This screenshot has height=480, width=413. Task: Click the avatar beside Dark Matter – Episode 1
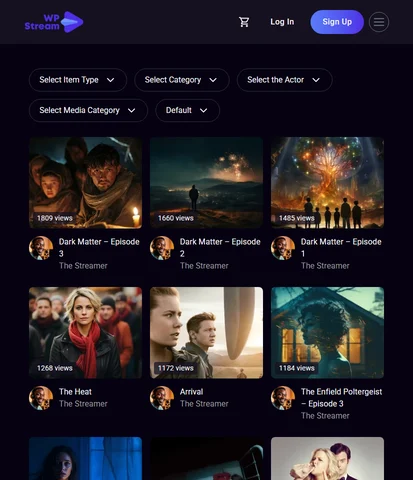click(x=283, y=248)
